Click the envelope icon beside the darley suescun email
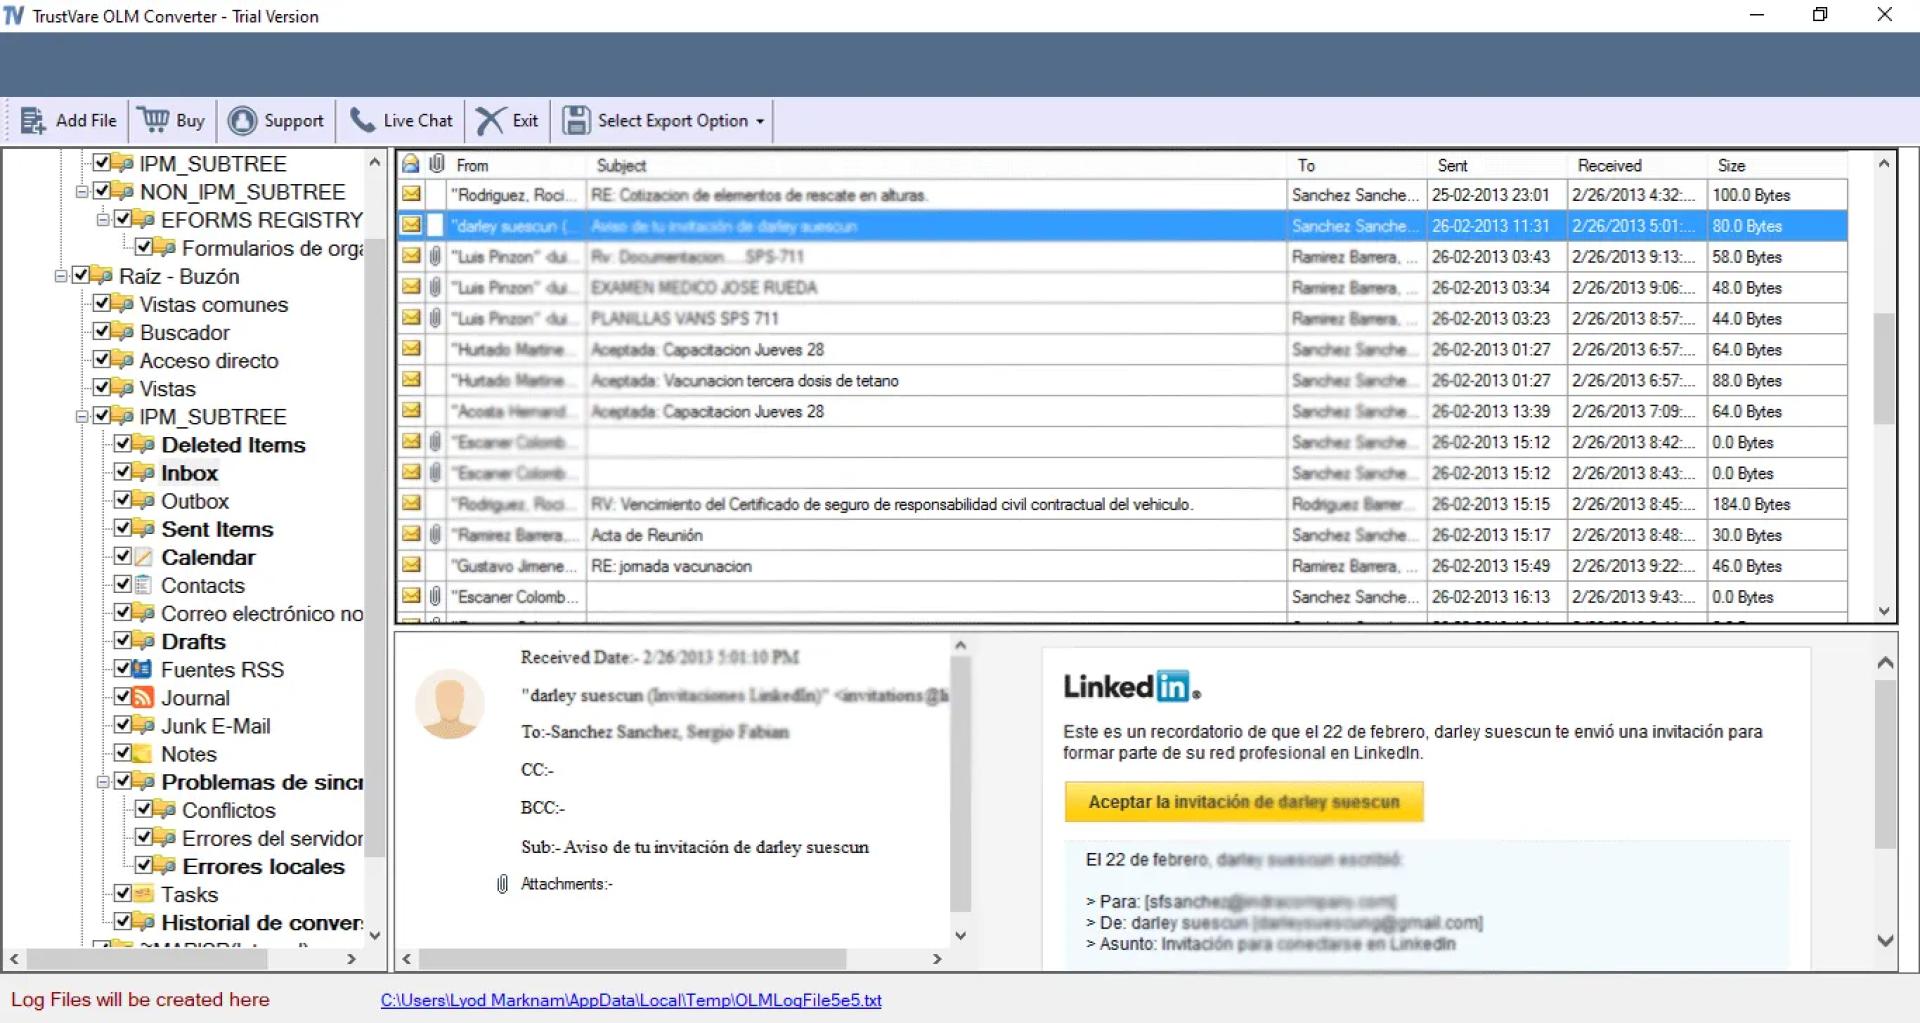Image resolution: width=1920 pixels, height=1023 pixels. click(412, 226)
